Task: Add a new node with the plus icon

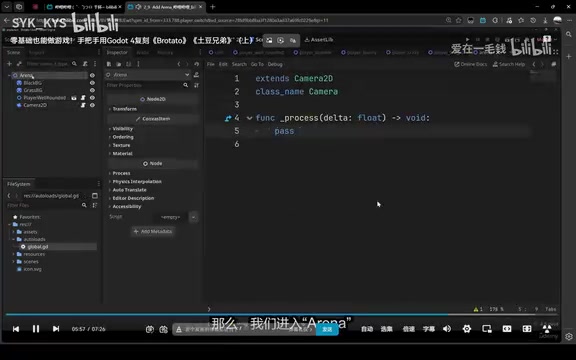Action: click(9, 64)
